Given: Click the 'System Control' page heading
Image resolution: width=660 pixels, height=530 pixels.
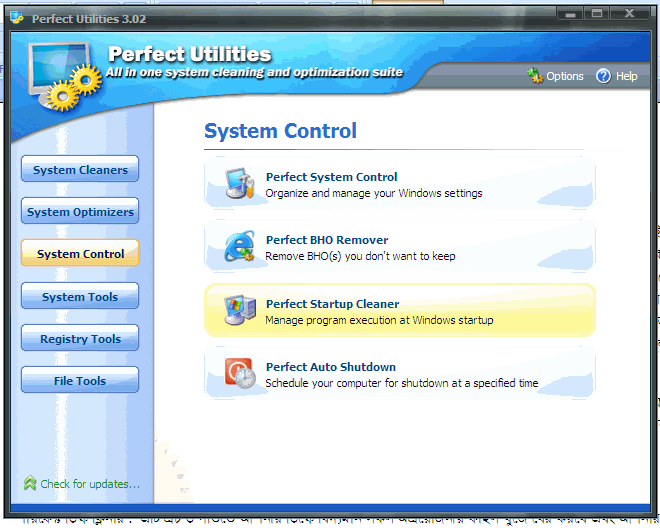Looking at the screenshot, I should [x=280, y=131].
